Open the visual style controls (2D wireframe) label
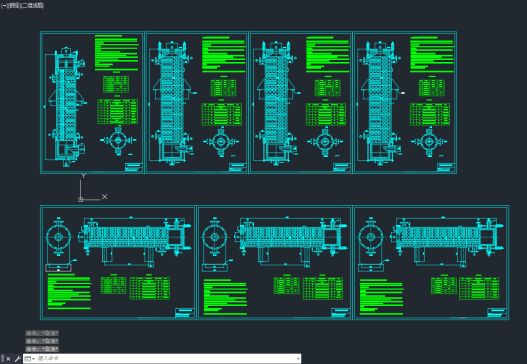This screenshot has height=364, width=527. click(33, 5)
